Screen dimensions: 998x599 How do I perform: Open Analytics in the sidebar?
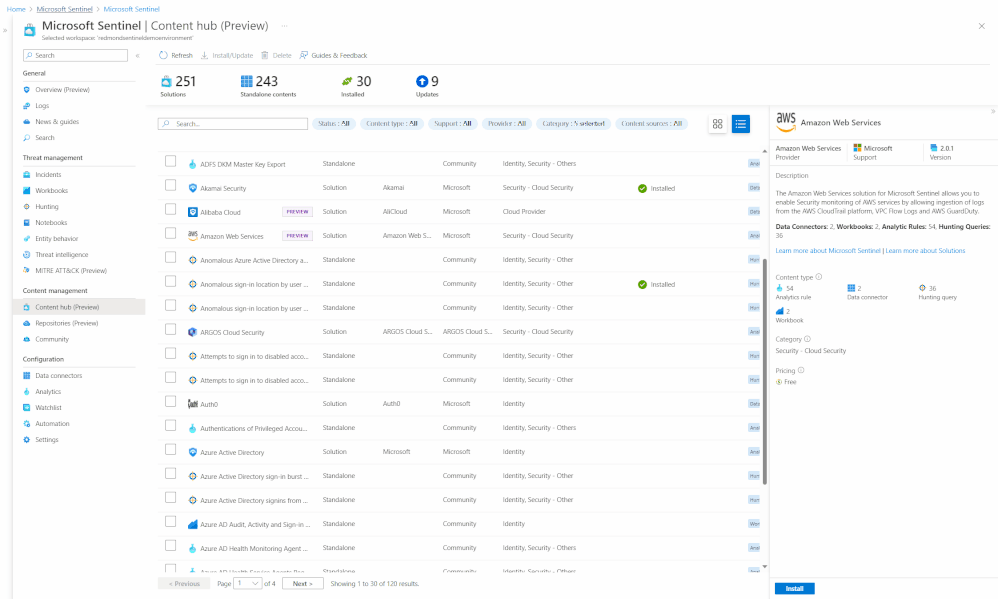pos(48,391)
